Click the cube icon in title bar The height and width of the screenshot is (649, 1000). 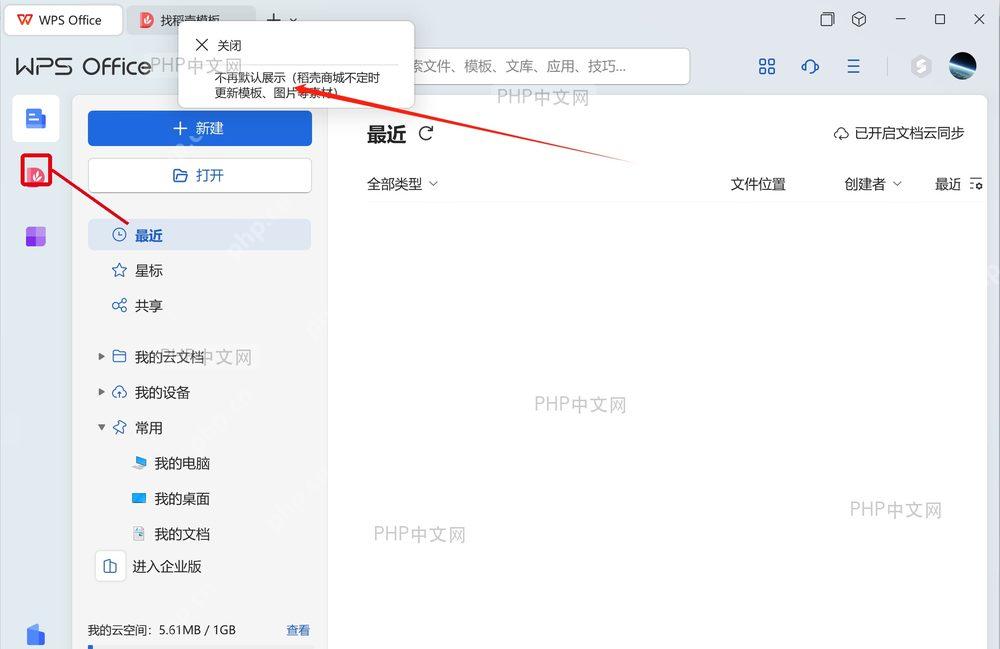[859, 19]
